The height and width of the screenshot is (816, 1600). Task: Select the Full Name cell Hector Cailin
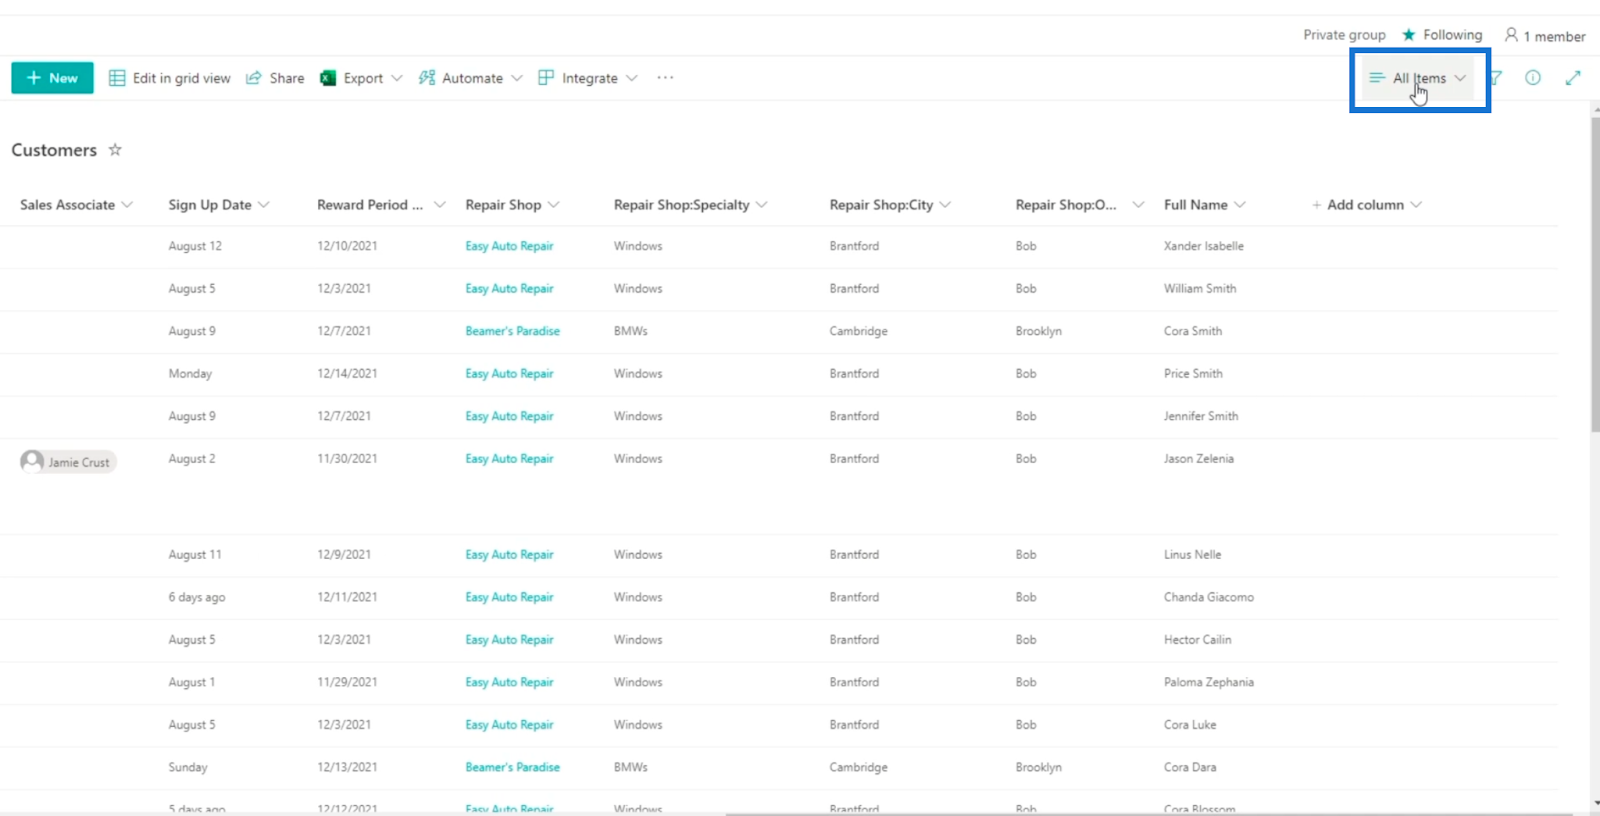[x=1197, y=640]
